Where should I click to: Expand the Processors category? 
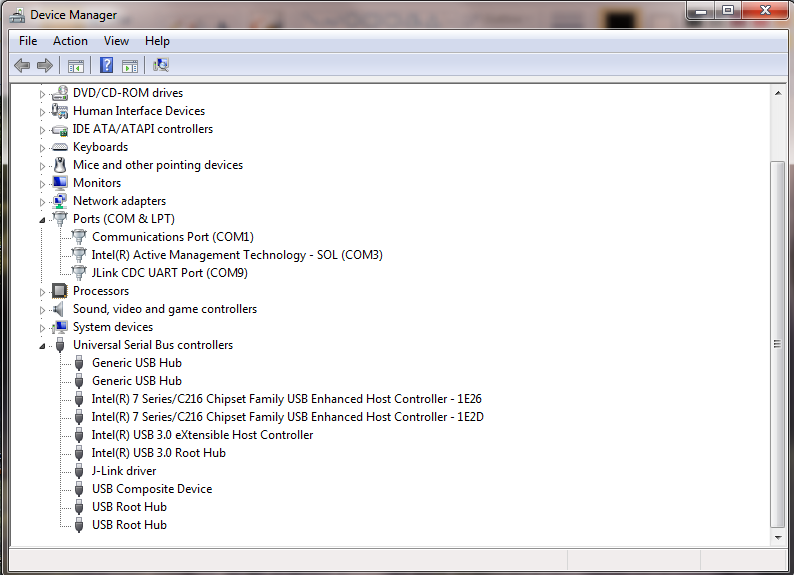pyautogui.click(x=43, y=291)
